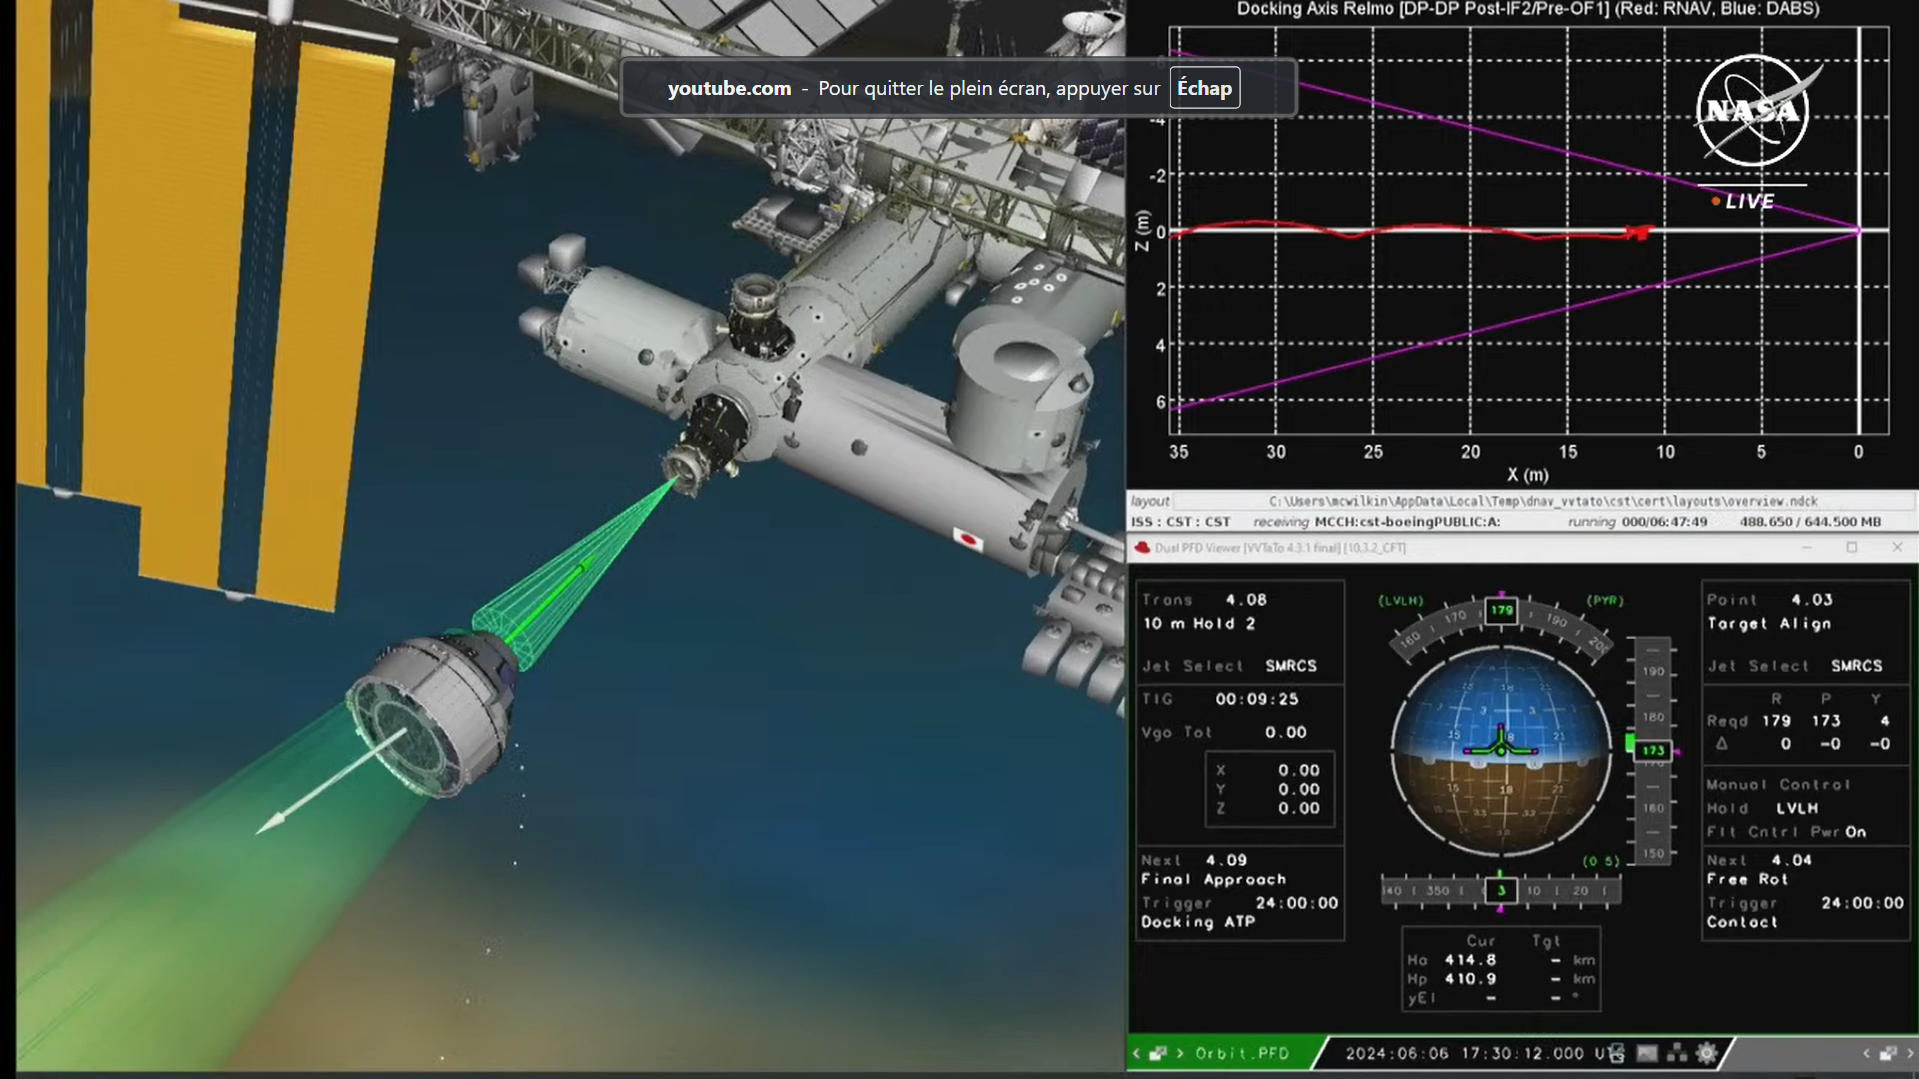The height and width of the screenshot is (1079, 1919).
Task: Click the Reqd yaw value 4
Action: (1885, 721)
